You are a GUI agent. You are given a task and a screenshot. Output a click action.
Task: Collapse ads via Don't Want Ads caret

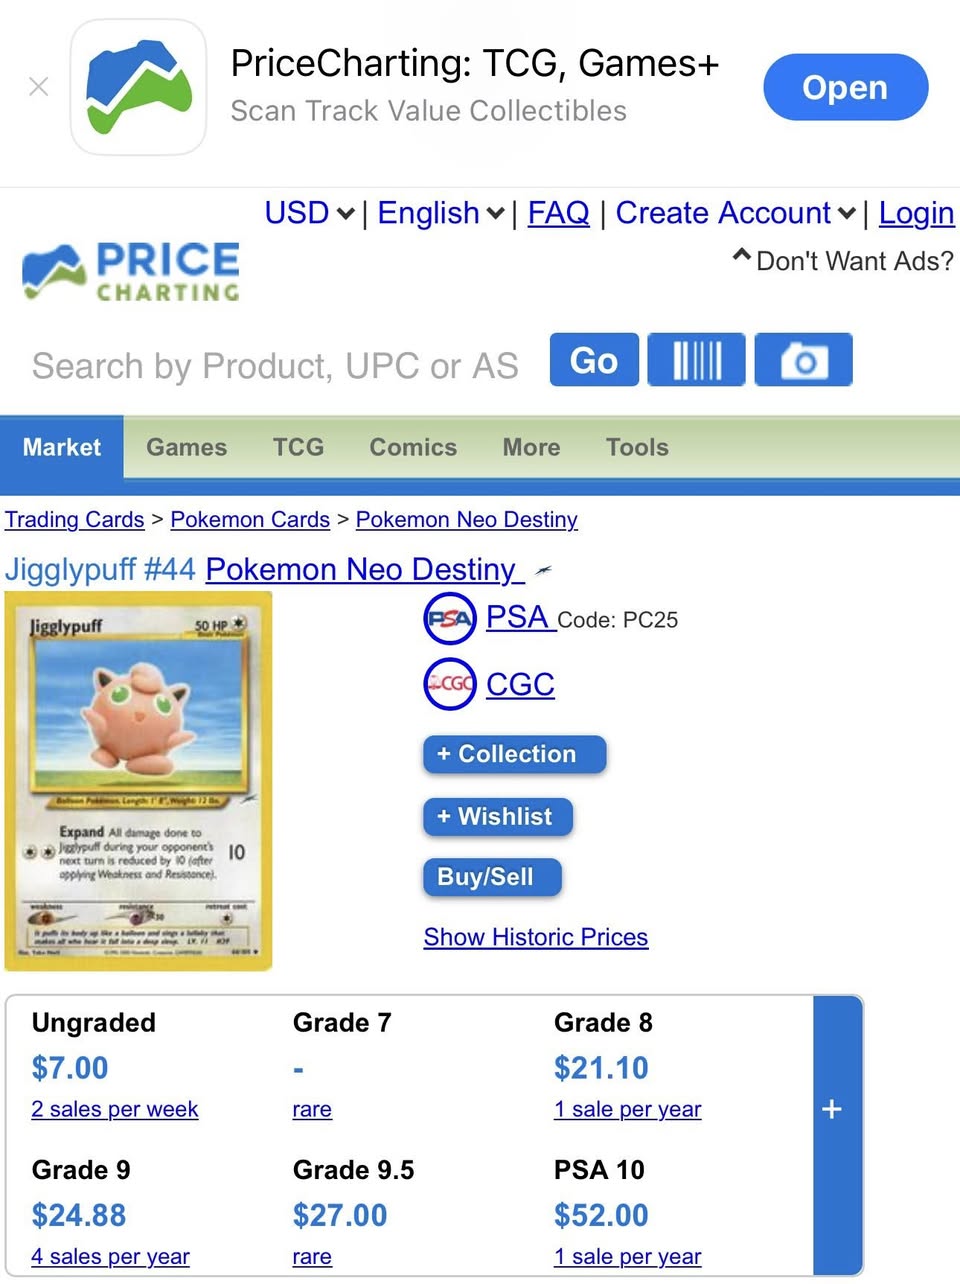coord(741,257)
